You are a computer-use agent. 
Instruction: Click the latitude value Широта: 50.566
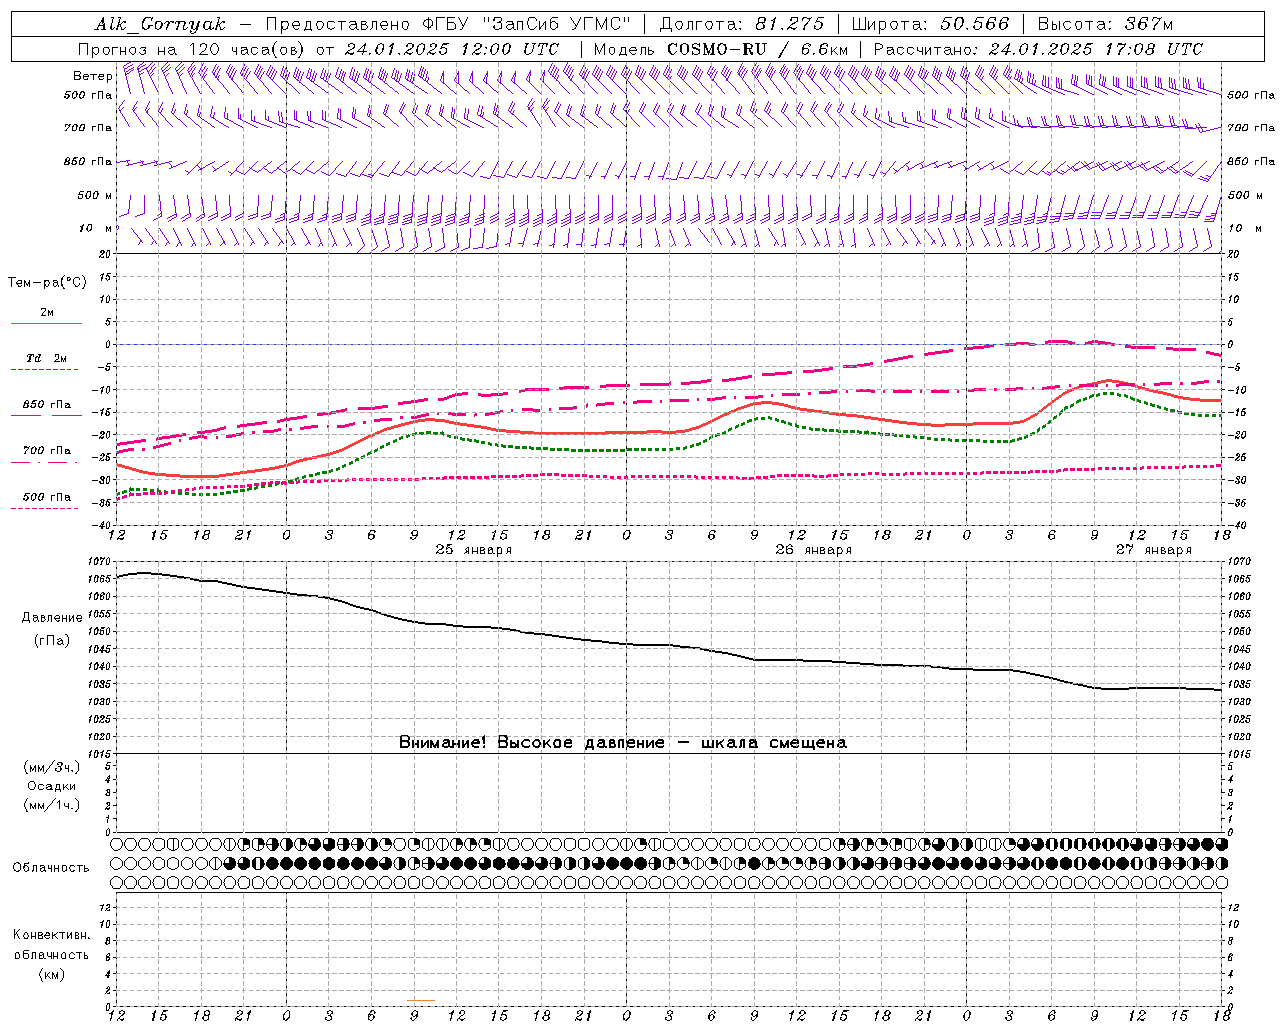(931, 24)
